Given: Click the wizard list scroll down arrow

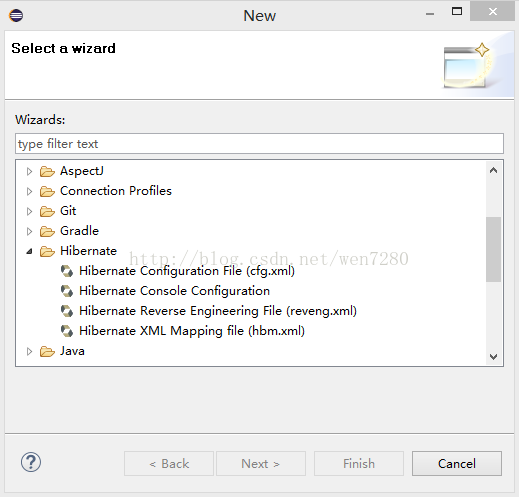Looking at the screenshot, I should tap(493, 356).
